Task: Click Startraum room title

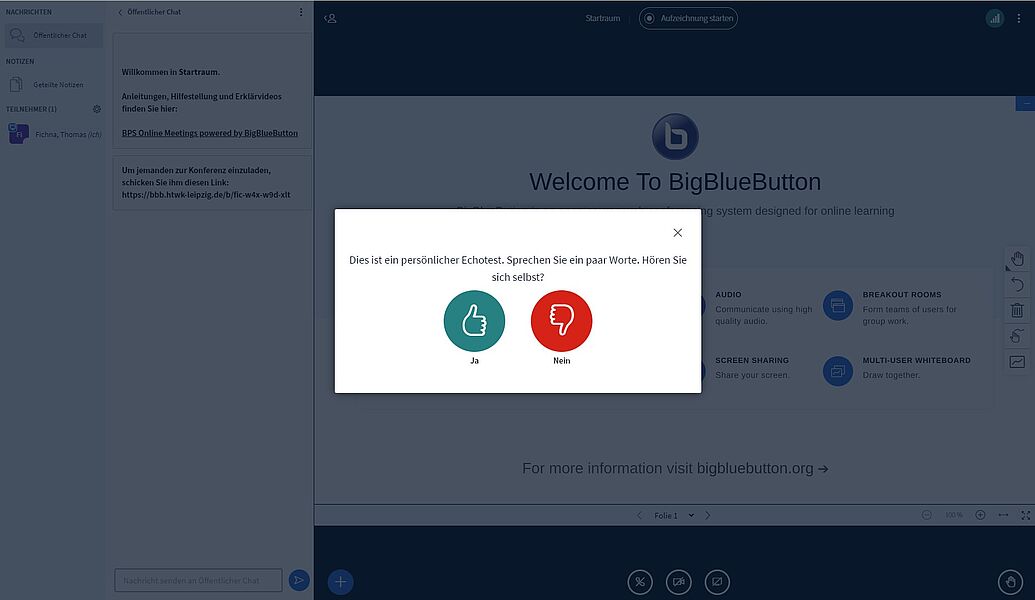Action: click(603, 18)
